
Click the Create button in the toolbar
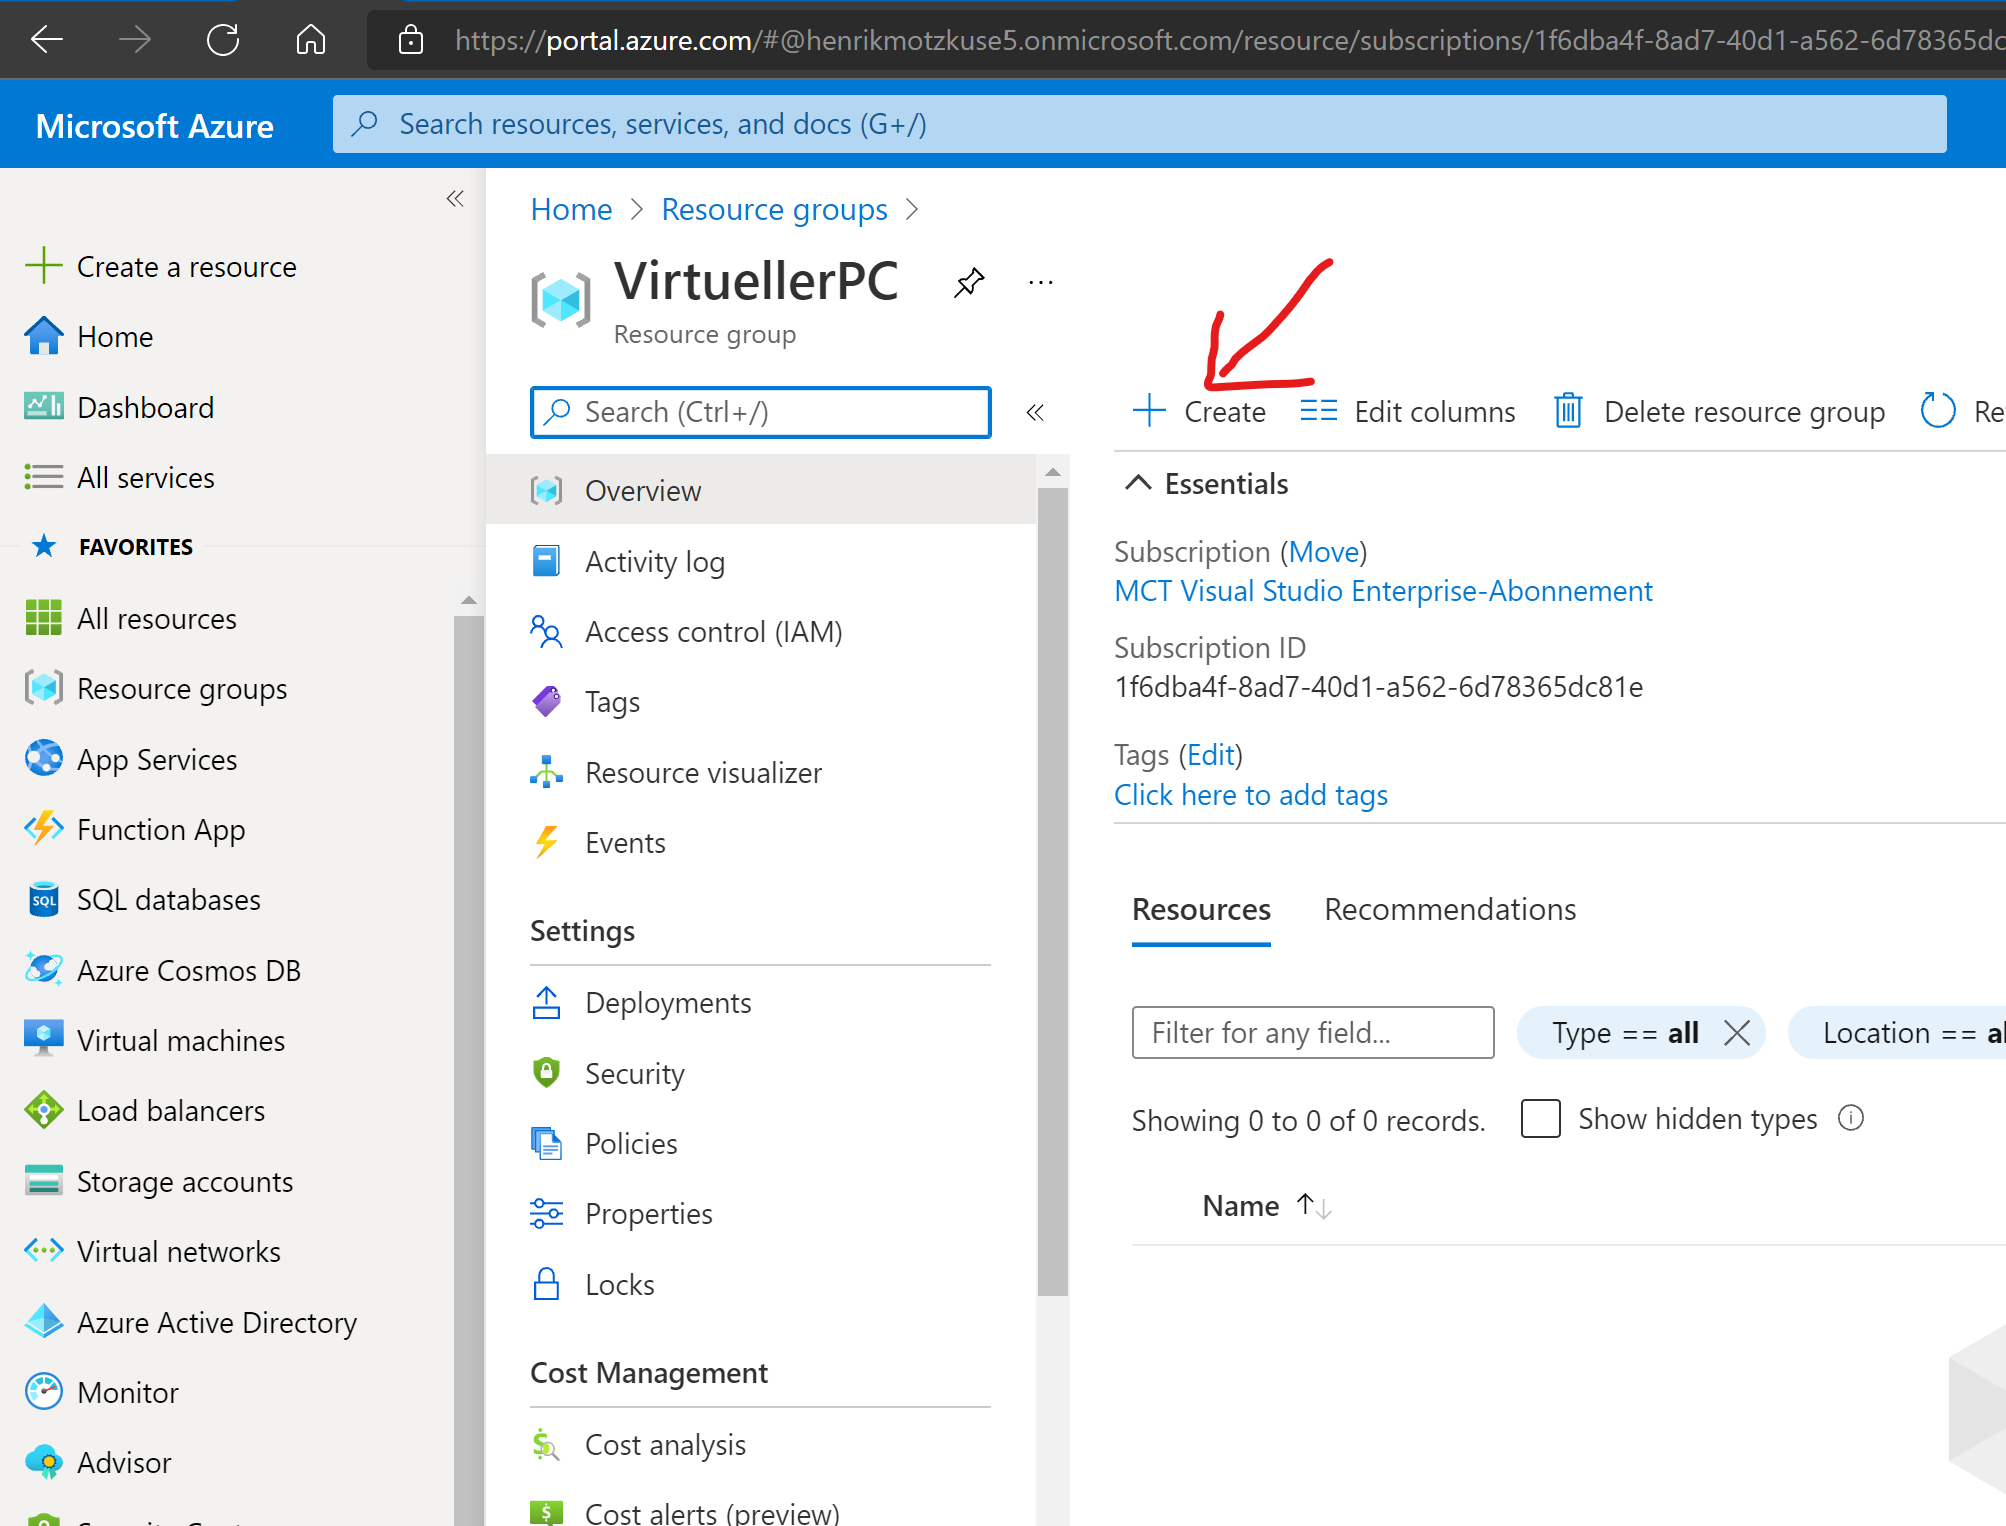(1200, 411)
